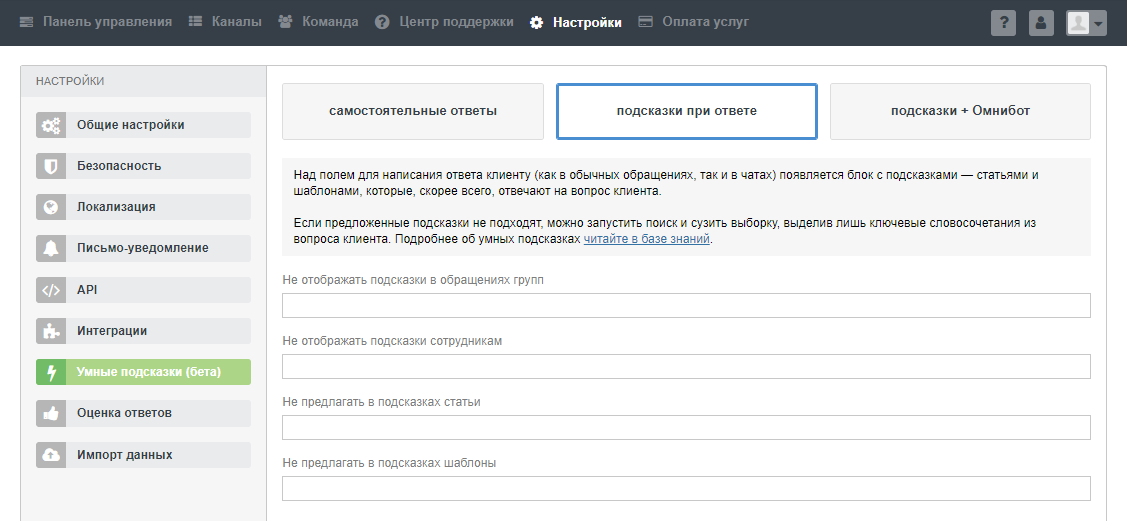Screen dimensions: 1127x521
Task: Open Команда section in top navigation
Action: [x=318, y=22]
